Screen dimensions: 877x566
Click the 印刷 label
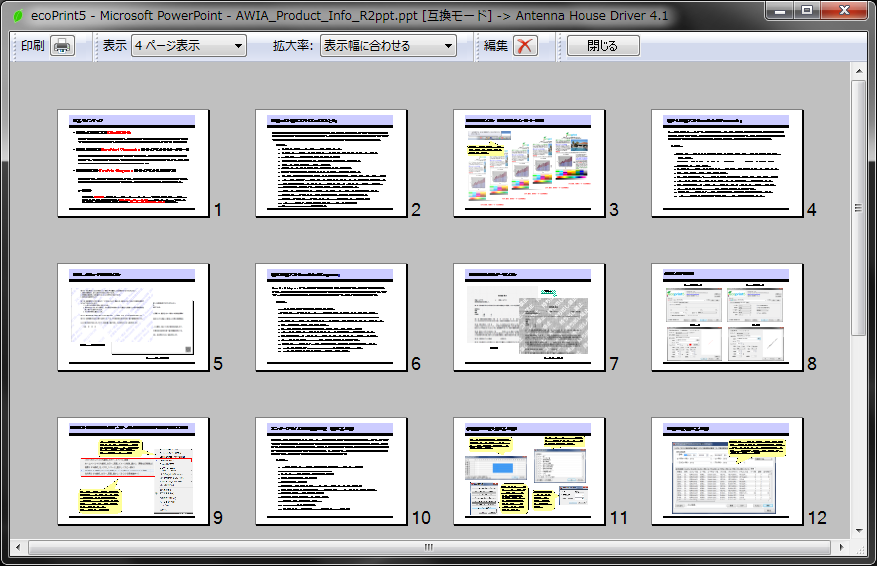[x=32, y=46]
